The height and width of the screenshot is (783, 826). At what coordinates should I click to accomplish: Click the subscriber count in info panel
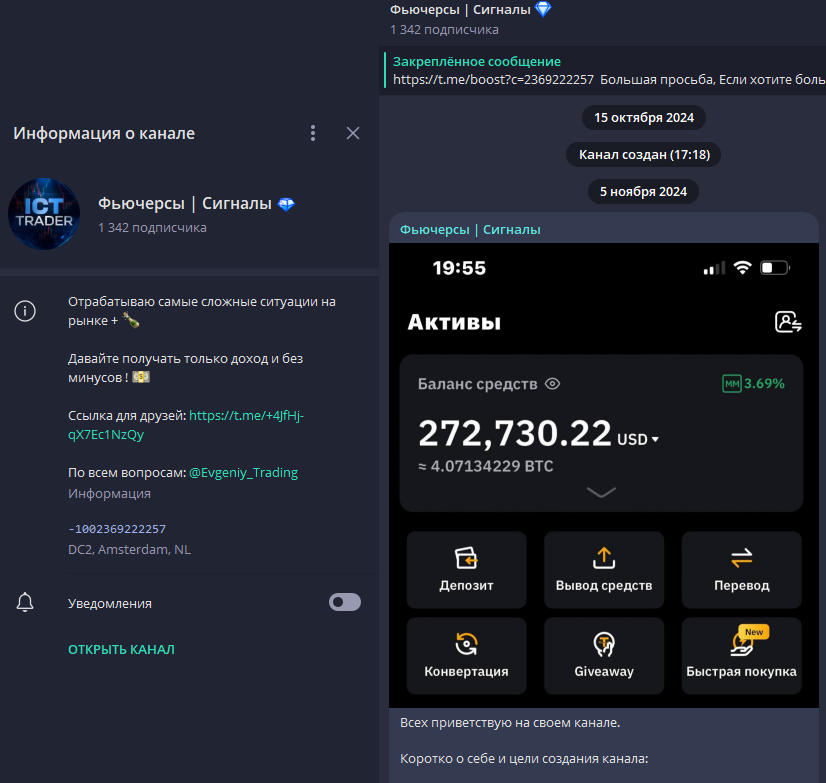(x=152, y=228)
